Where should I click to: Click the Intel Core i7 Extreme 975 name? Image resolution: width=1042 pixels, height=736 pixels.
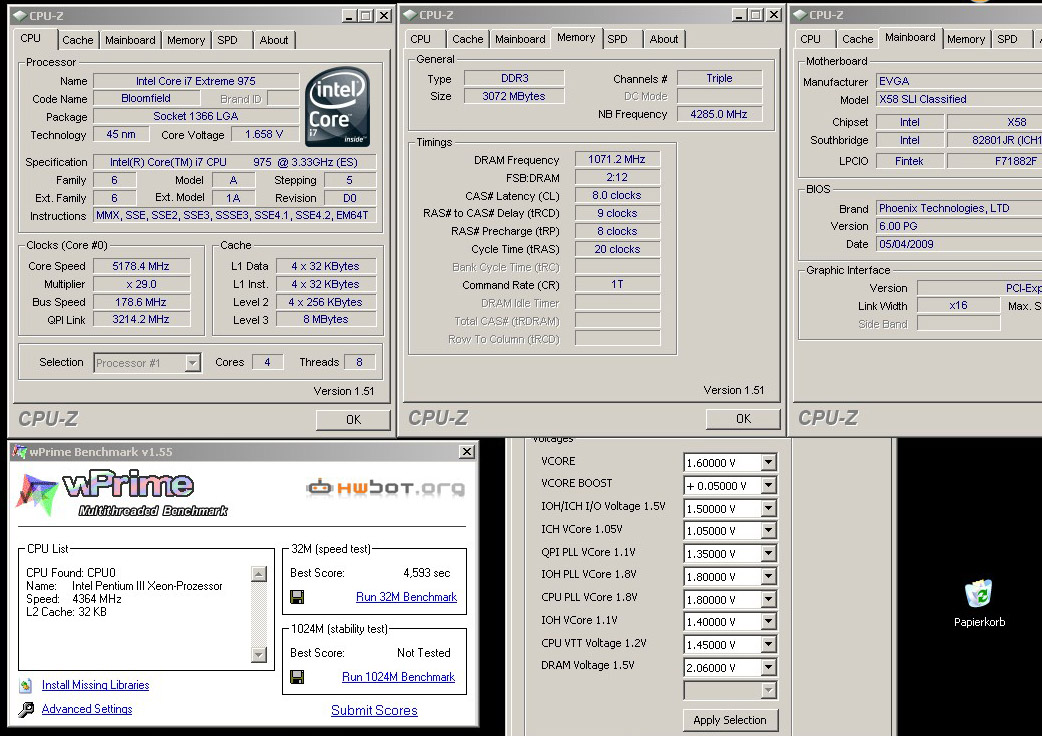[195, 81]
